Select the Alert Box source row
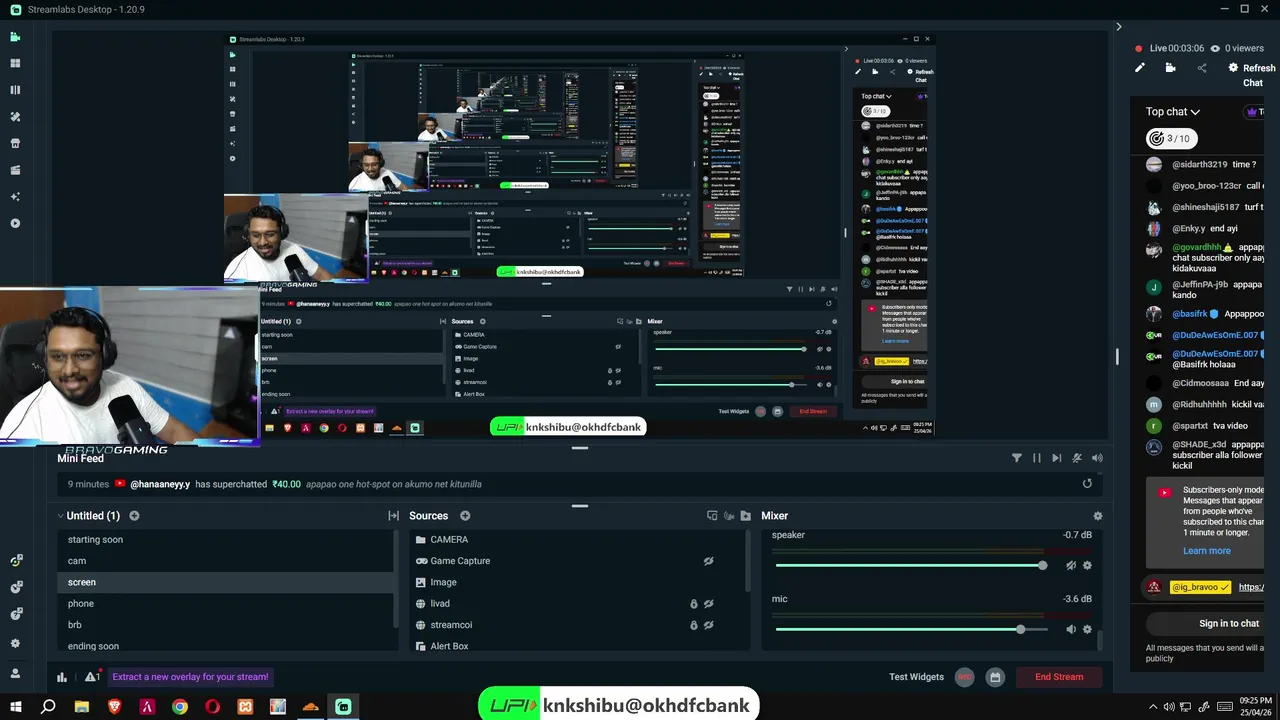The width and height of the screenshot is (1280, 720). coord(579,646)
